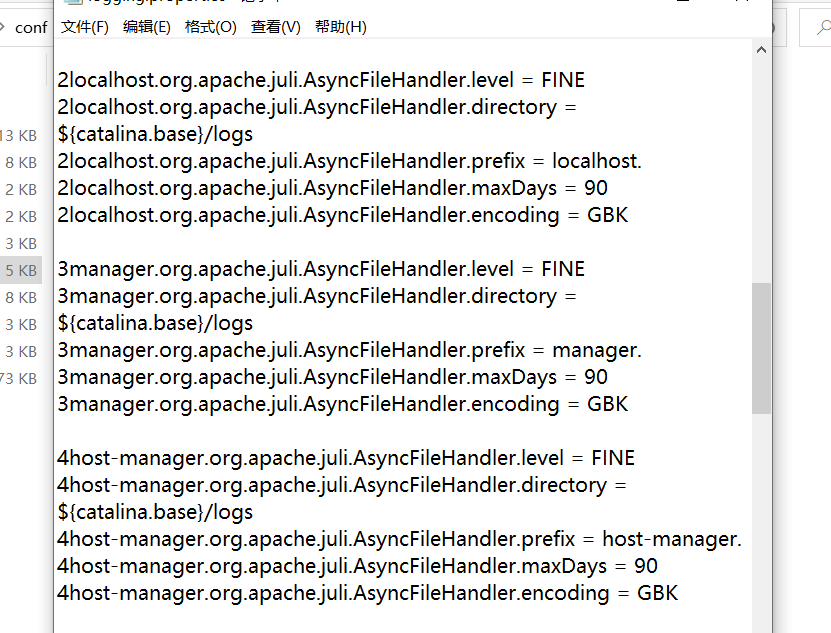
Task: Select the 13 KB file row in Explorer
Action: tap(19, 136)
